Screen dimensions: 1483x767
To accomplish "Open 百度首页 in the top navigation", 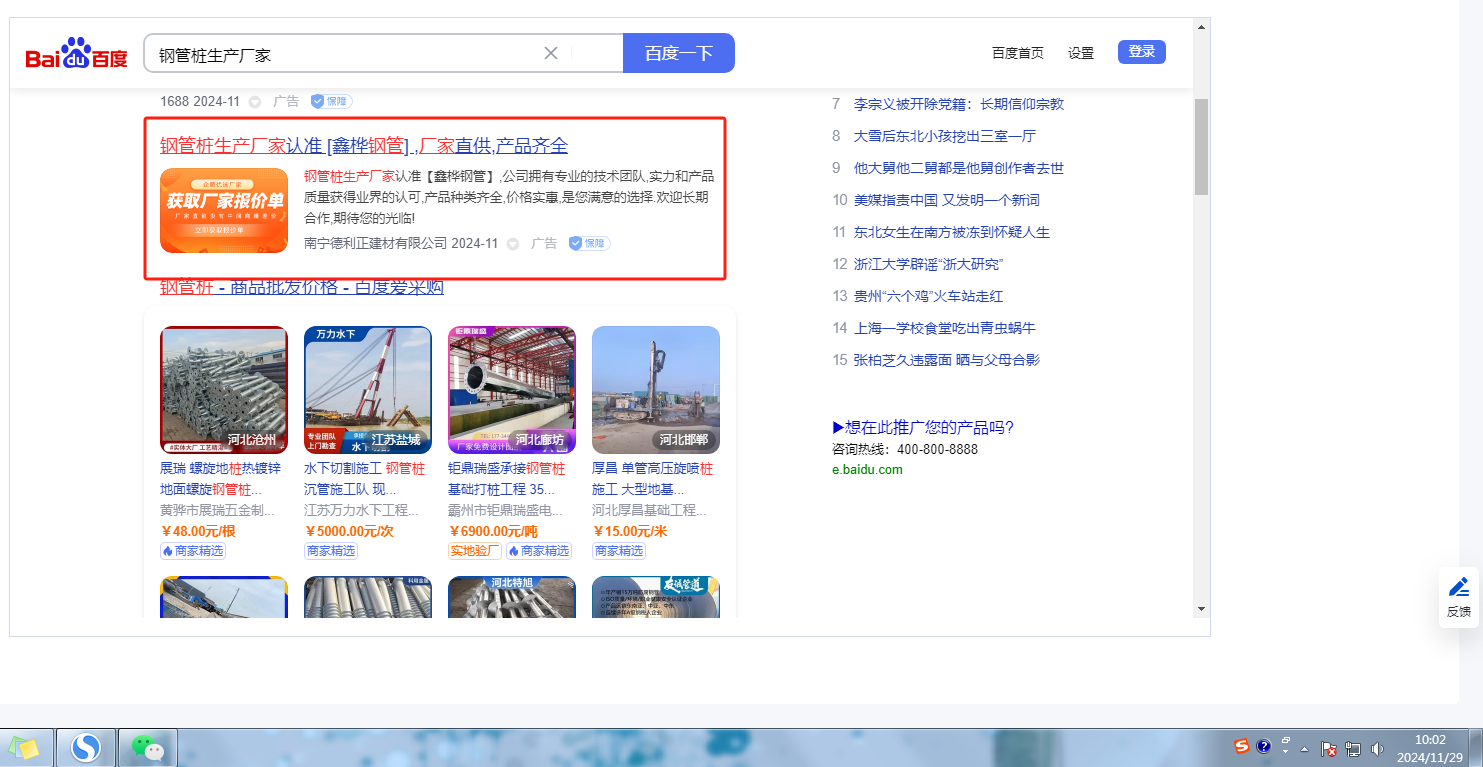I will (x=1017, y=53).
